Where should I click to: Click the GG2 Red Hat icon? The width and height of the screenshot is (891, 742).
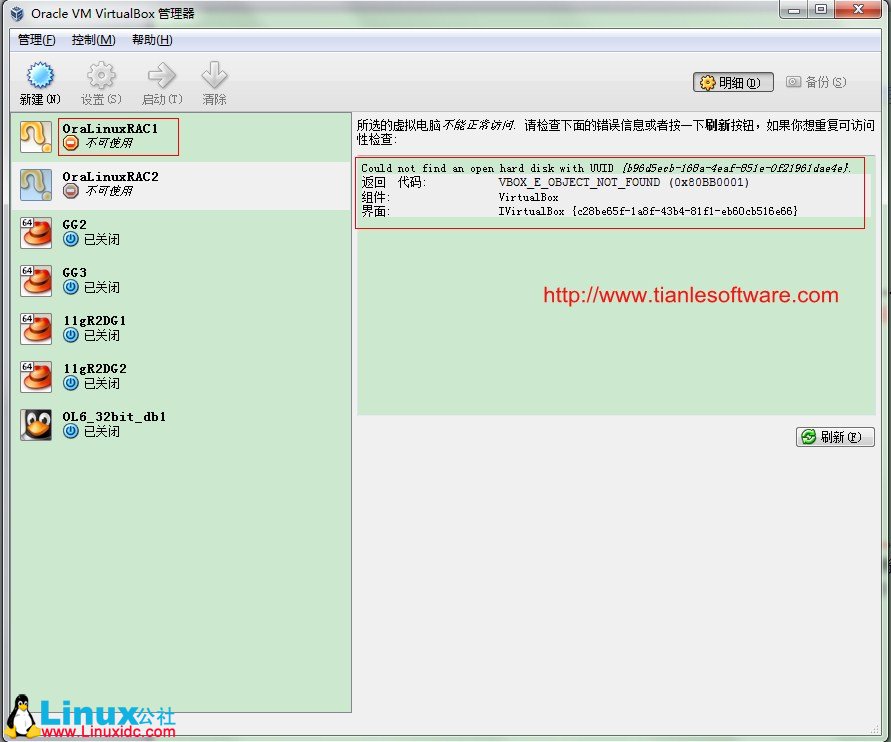click(36, 233)
